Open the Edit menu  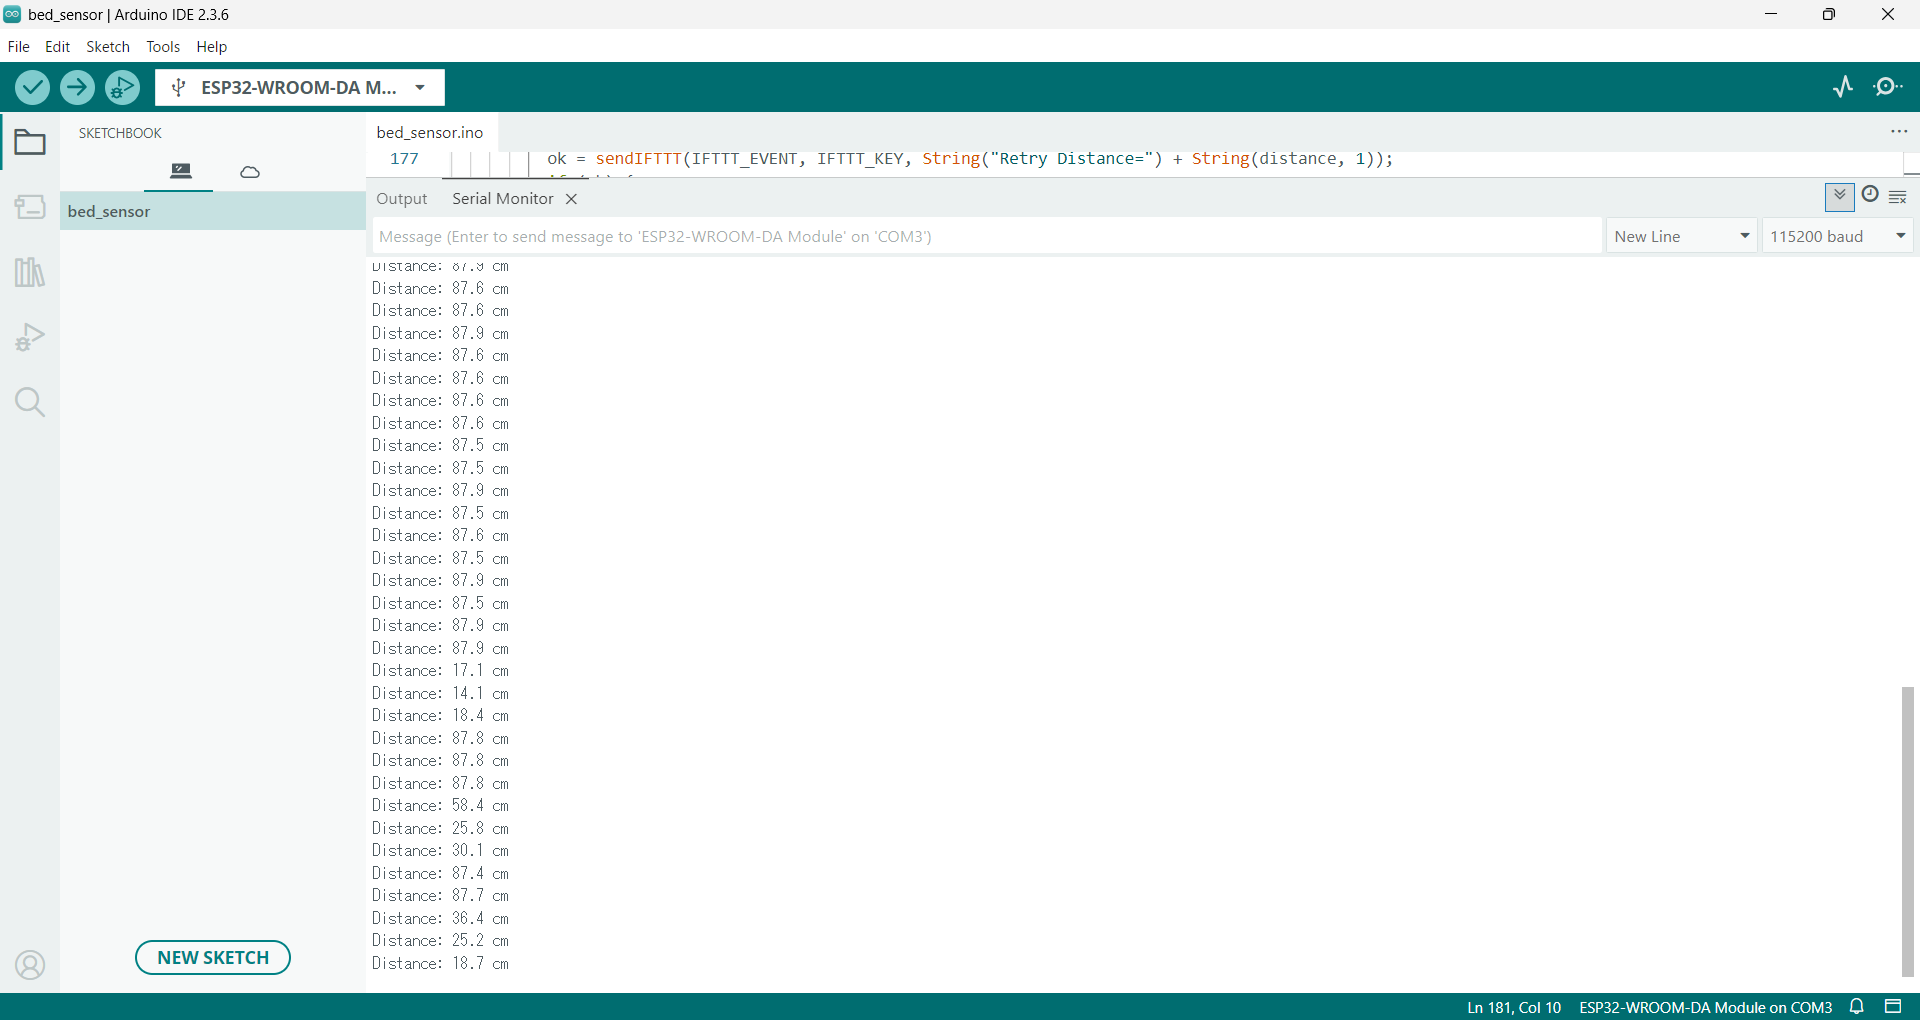pyautogui.click(x=58, y=47)
